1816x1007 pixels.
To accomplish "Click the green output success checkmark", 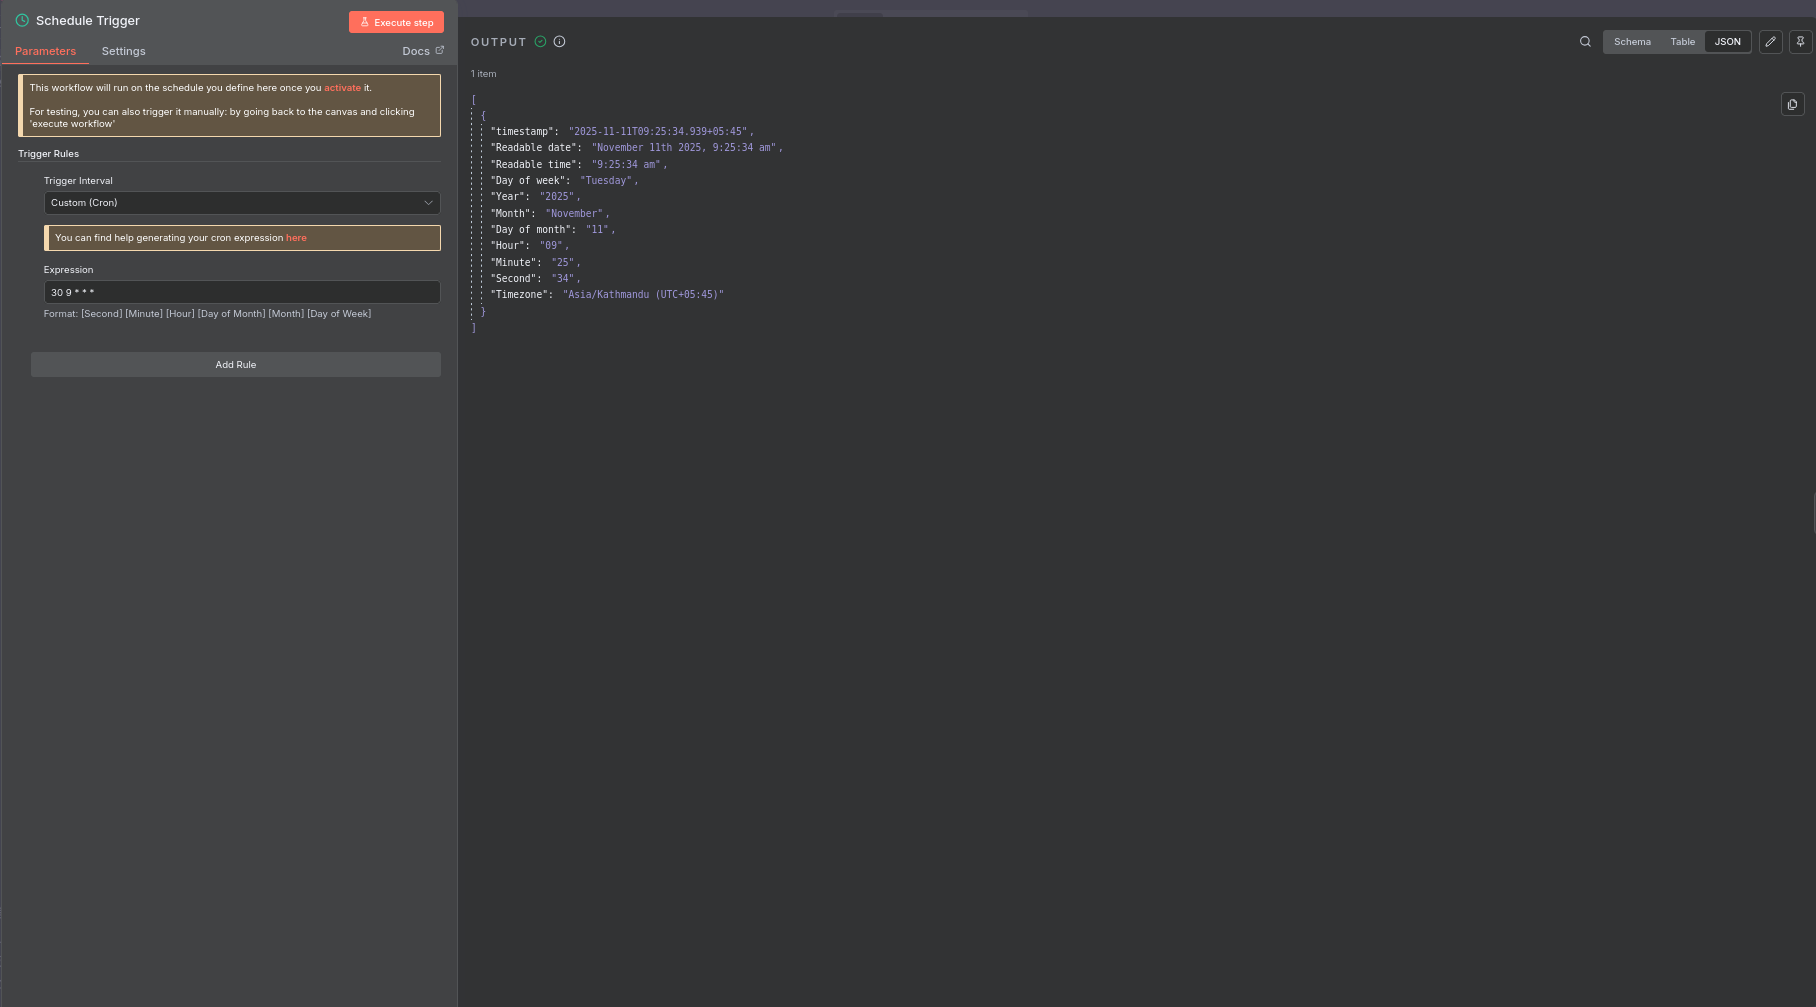I will click(x=540, y=42).
